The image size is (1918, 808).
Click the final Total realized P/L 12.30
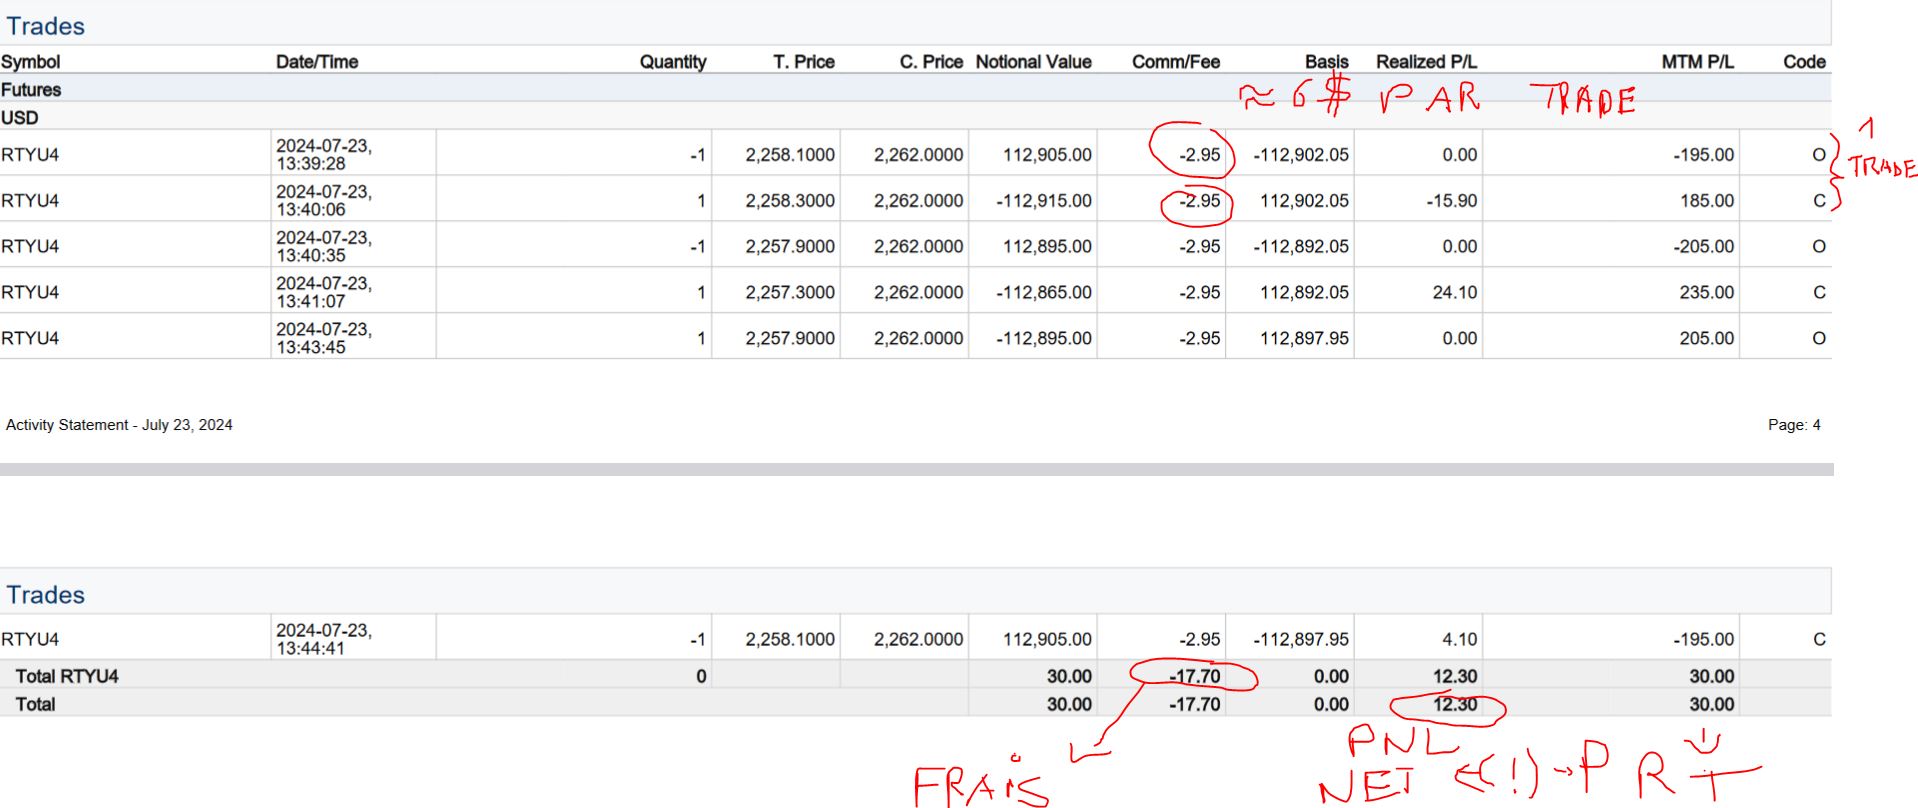click(1455, 705)
